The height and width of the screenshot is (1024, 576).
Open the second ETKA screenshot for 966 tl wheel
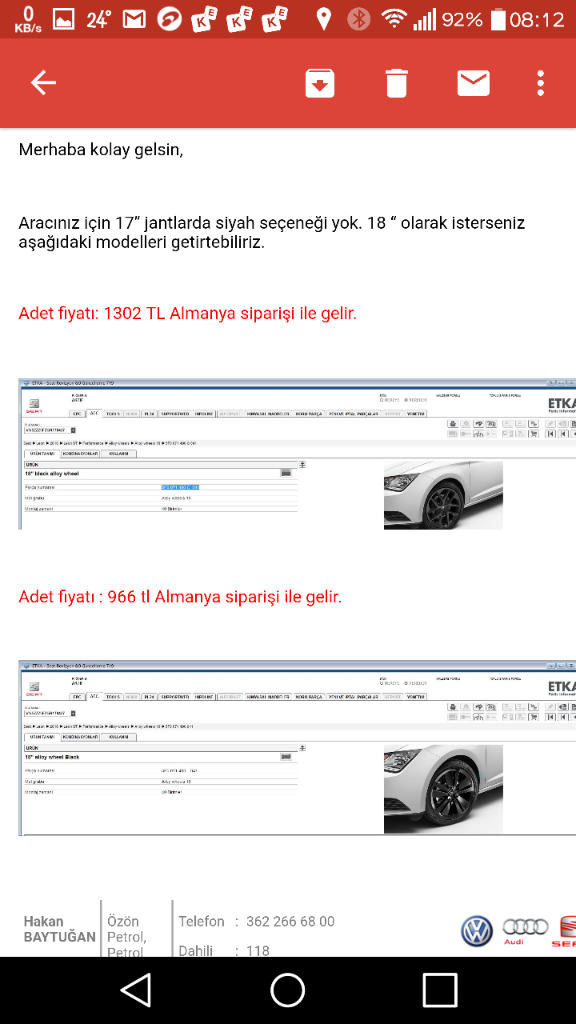[x=297, y=748]
